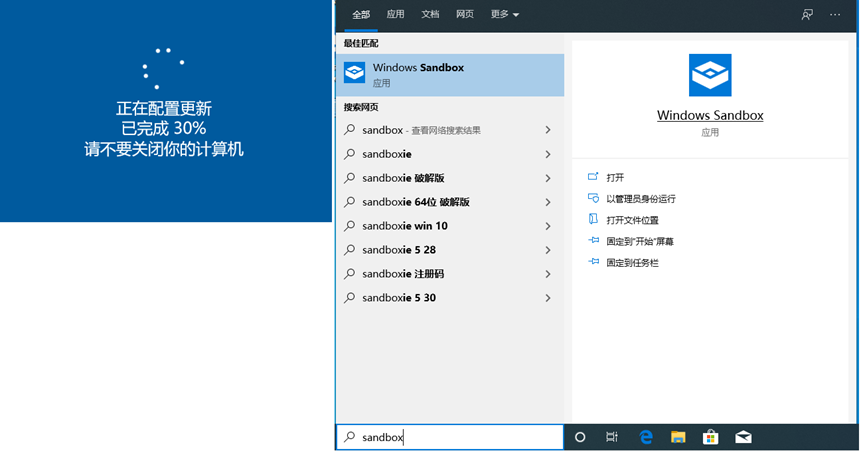Open File Explorer from the taskbar
The image size is (863, 459).
click(678, 438)
